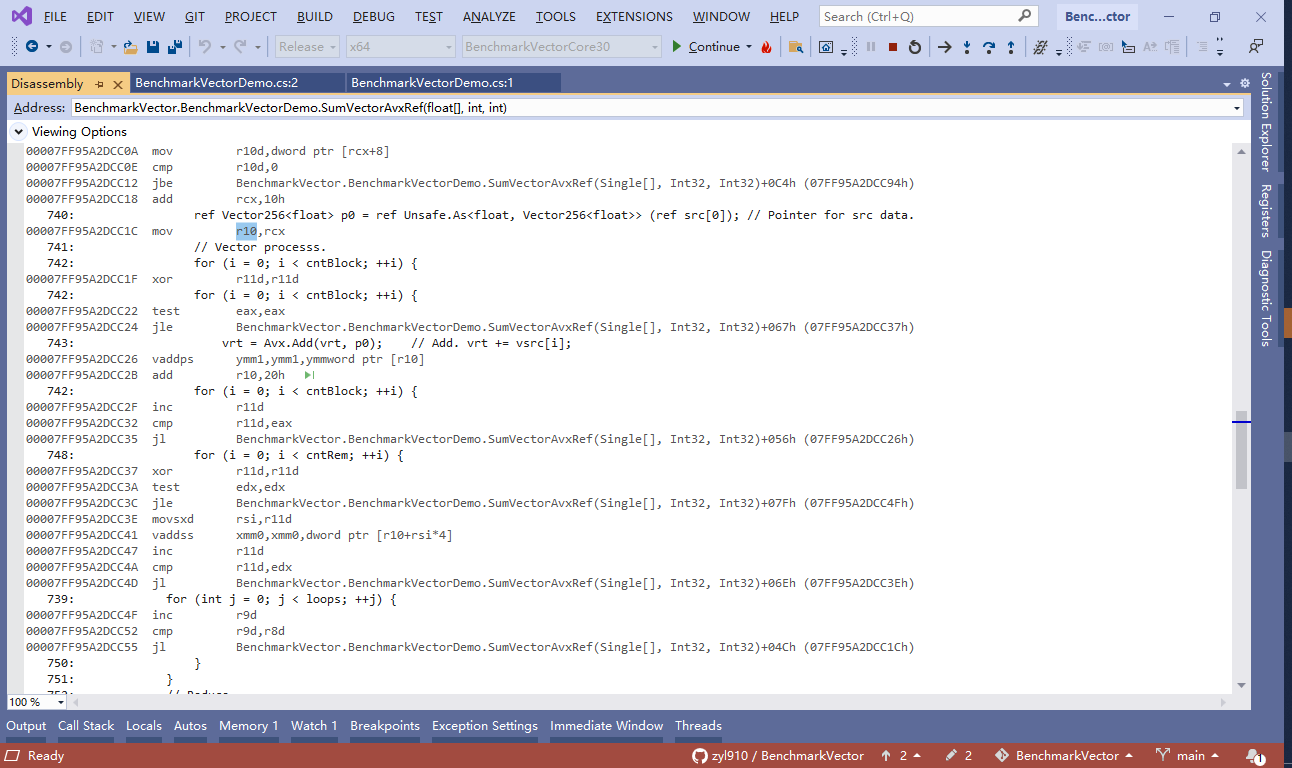Open the Threads panel tab
The height and width of the screenshot is (768, 1292).
(698, 726)
